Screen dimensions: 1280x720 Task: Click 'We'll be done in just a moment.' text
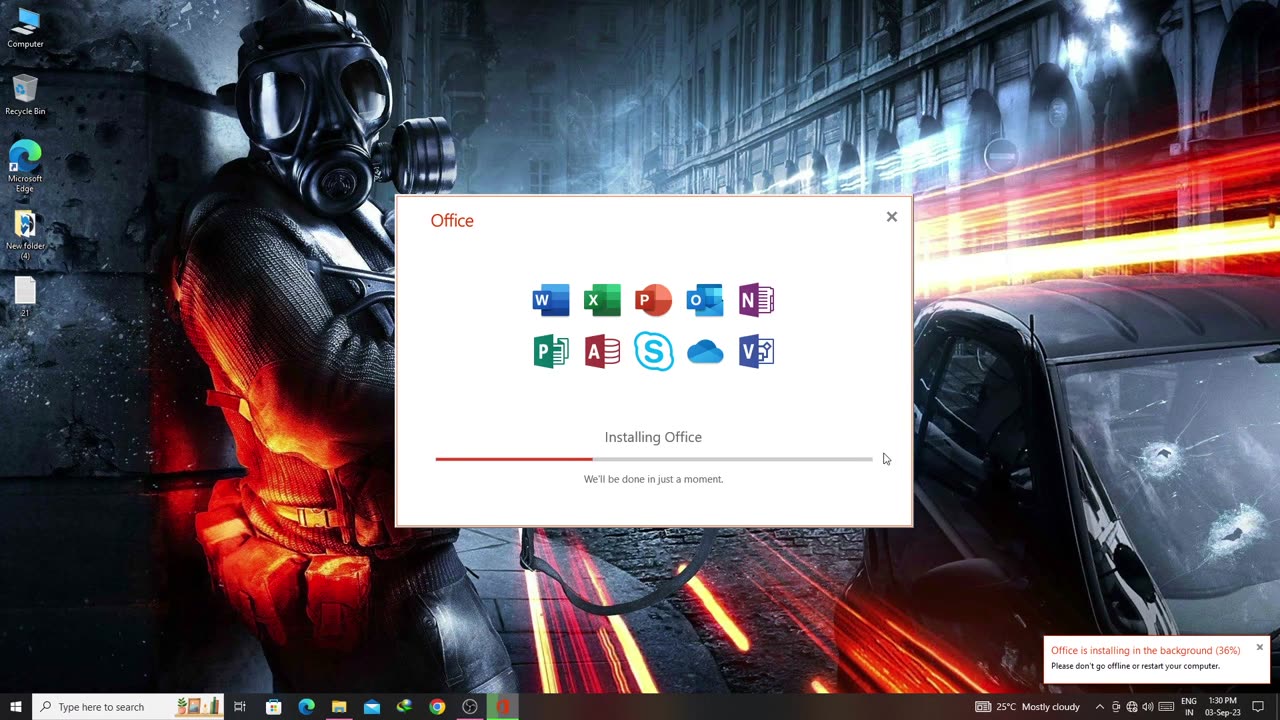pos(653,479)
